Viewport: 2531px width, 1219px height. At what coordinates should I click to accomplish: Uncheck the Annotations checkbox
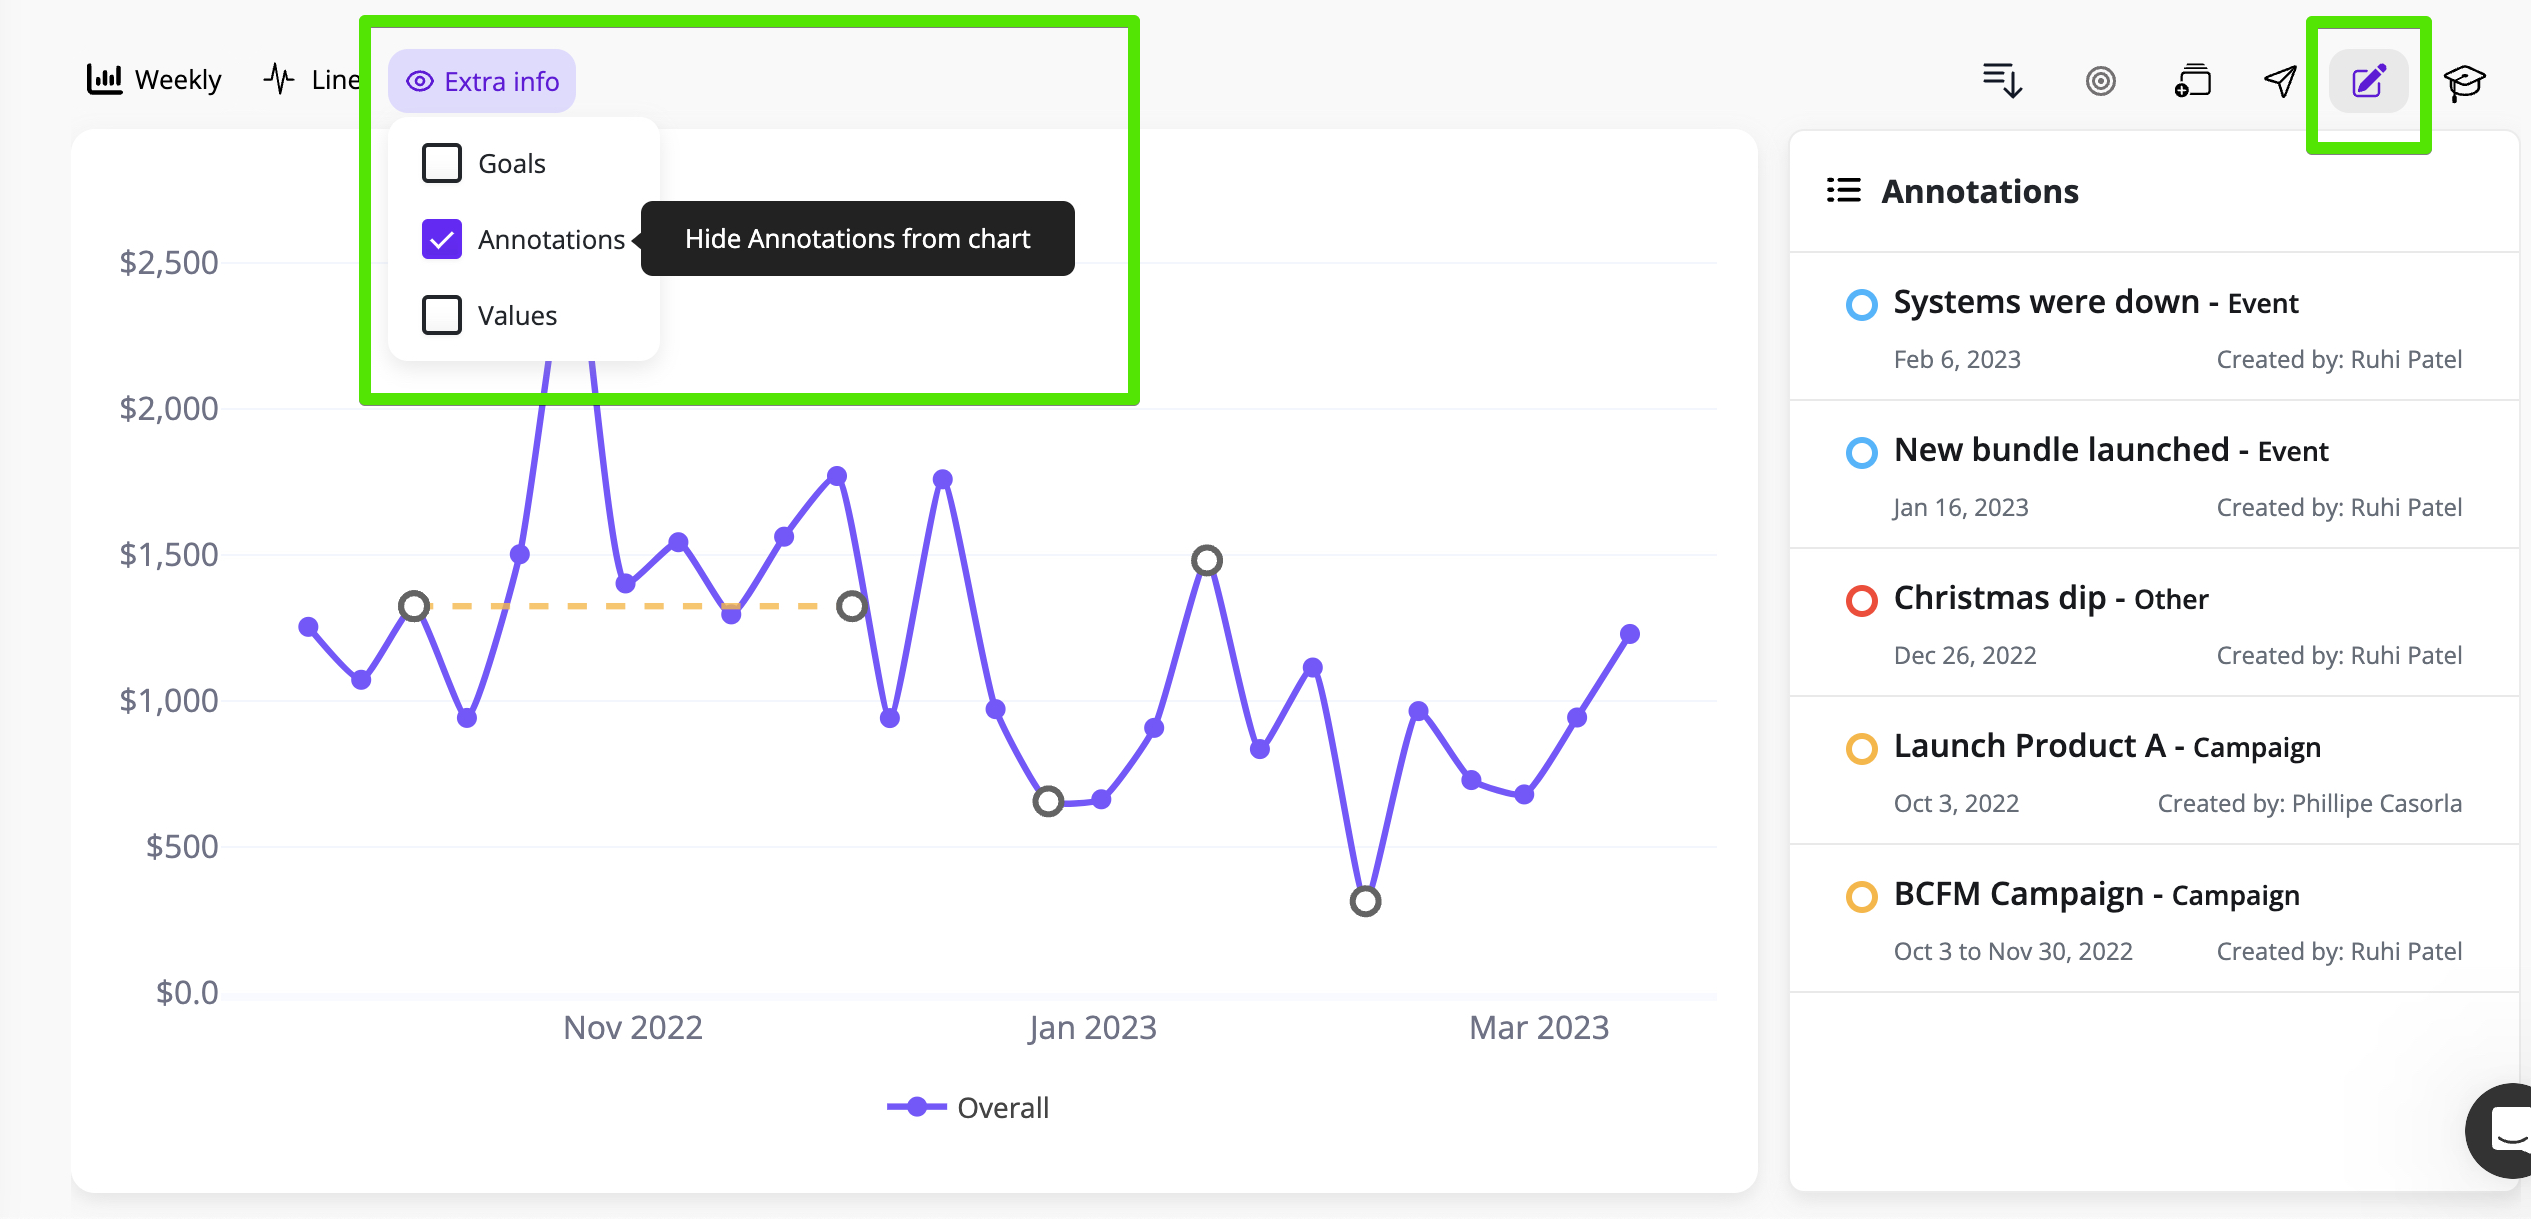coord(442,239)
